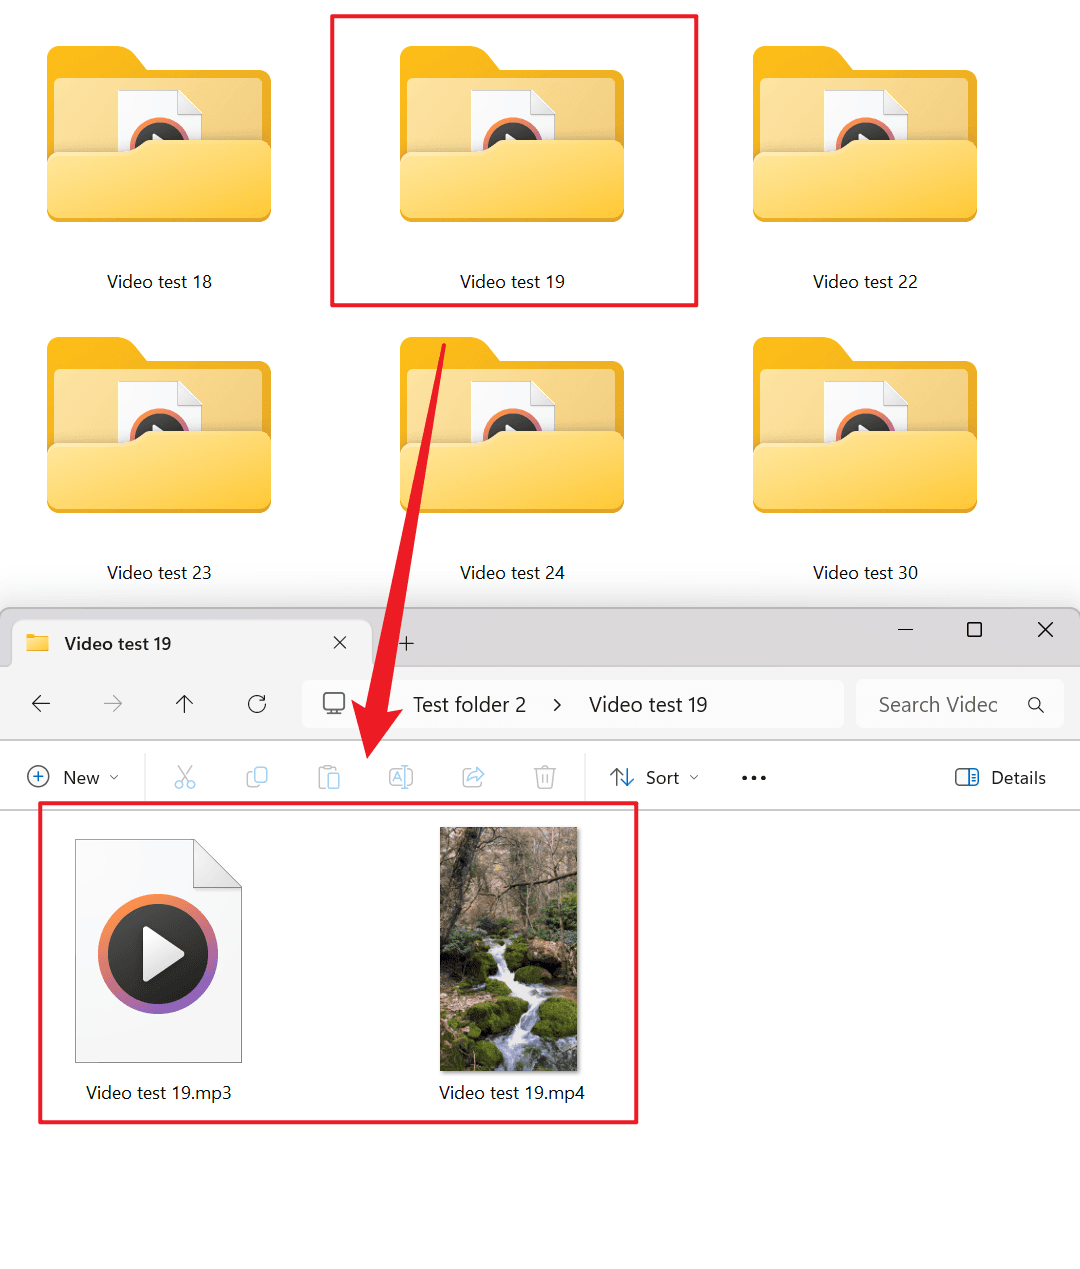The height and width of the screenshot is (1269, 1080).
Task: Open the Video test 30 folder
Action: click(x=865, y=425)
